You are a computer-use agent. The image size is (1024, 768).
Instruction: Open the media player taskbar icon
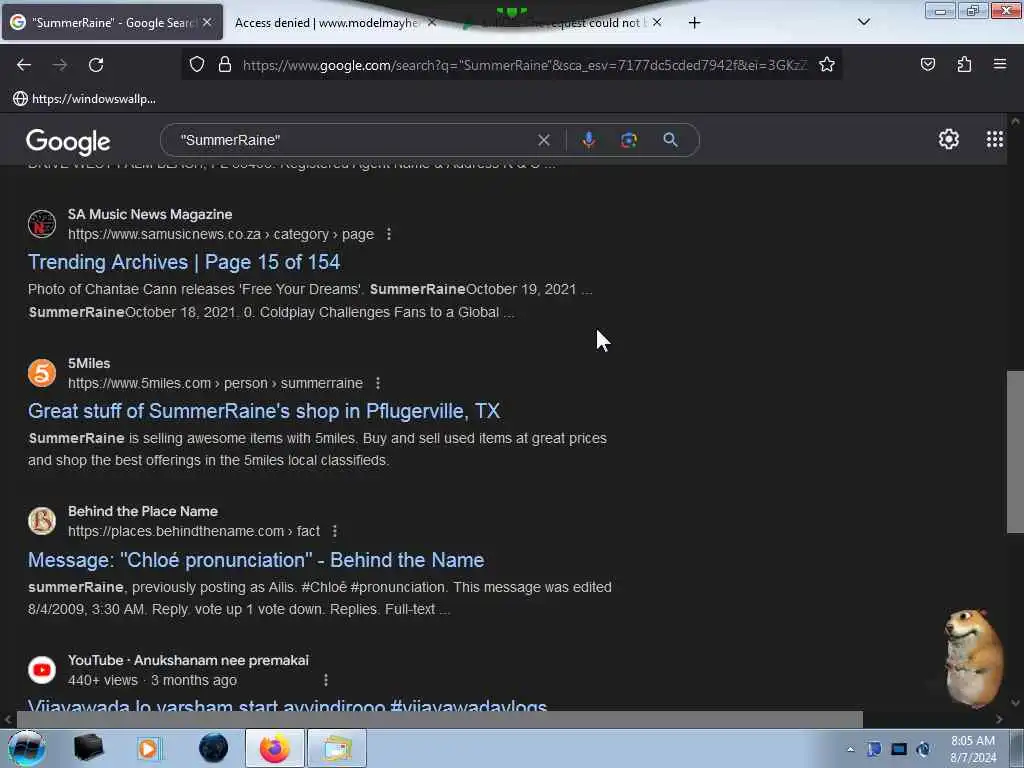[148, 748]
